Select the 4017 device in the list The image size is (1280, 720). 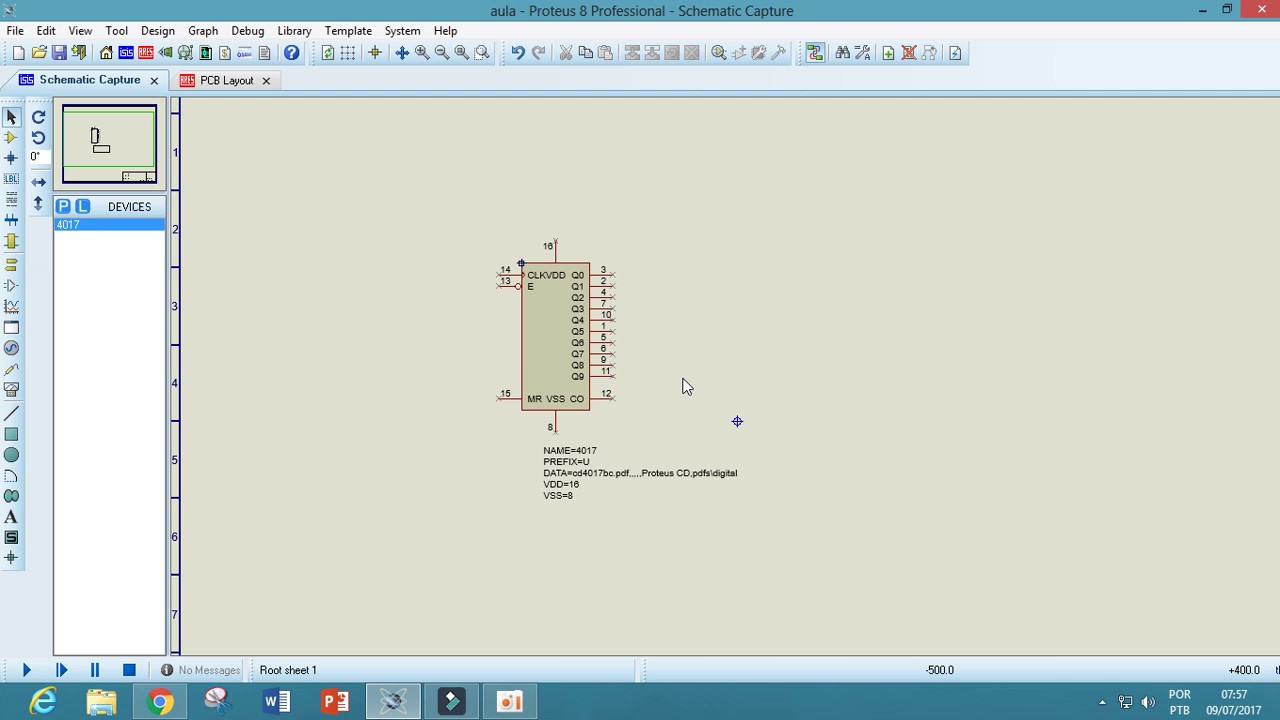[110, 225]
